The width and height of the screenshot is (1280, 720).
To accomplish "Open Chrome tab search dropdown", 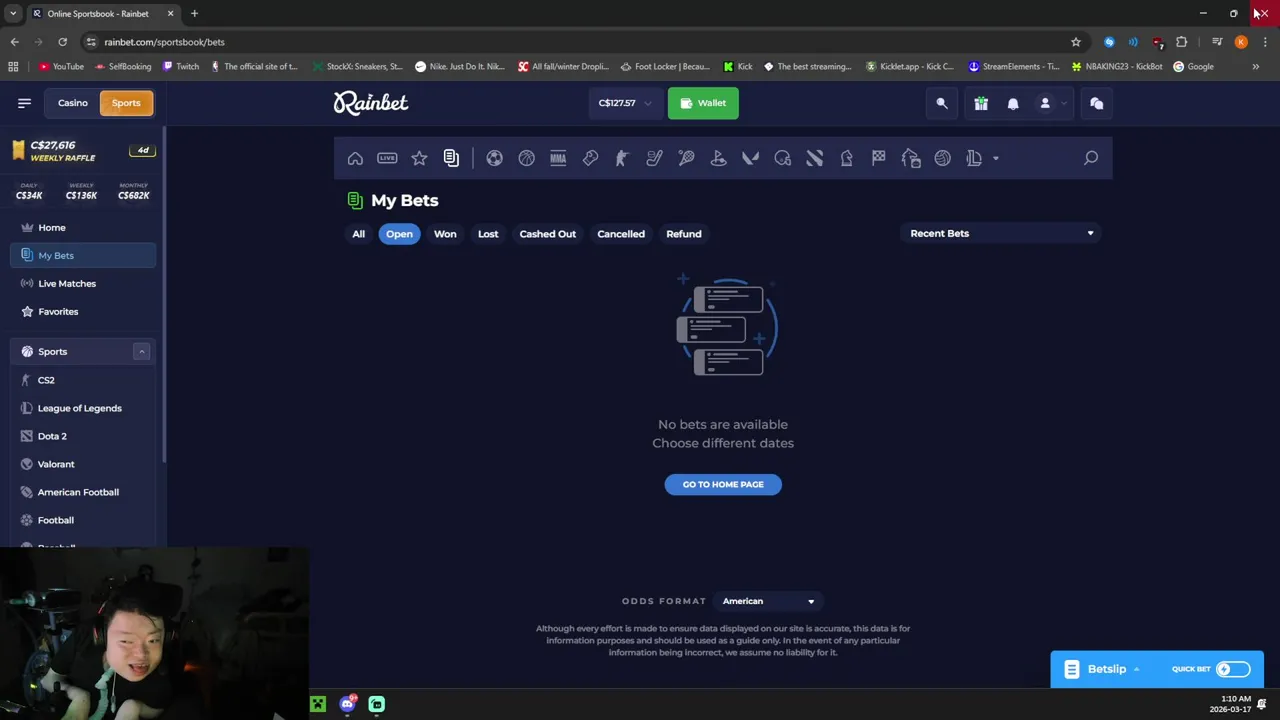I will click(13, 14).
